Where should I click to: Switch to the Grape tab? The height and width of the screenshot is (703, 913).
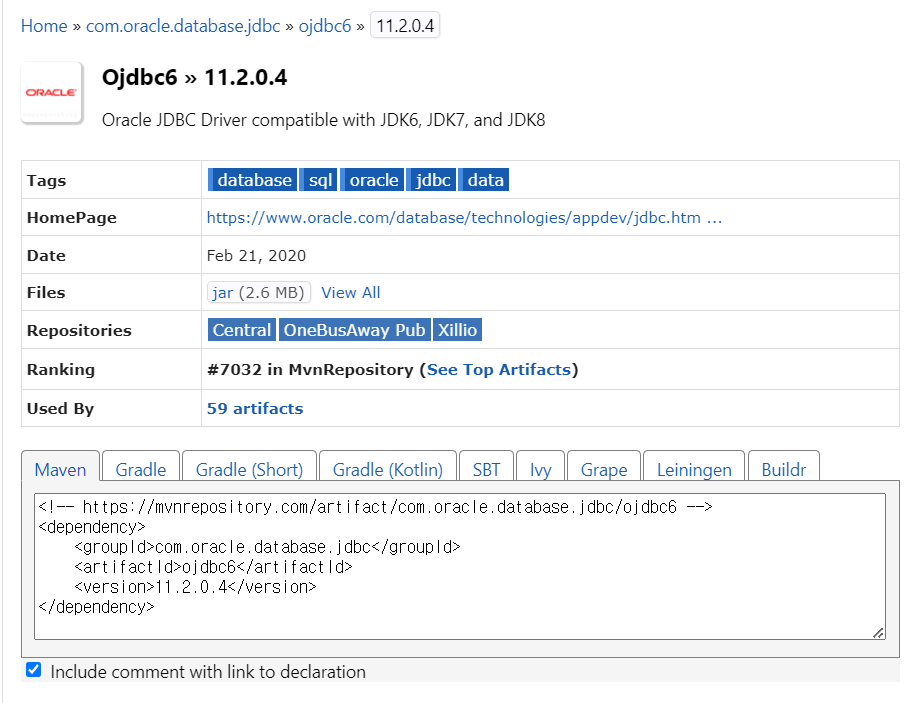click(604, 466)
